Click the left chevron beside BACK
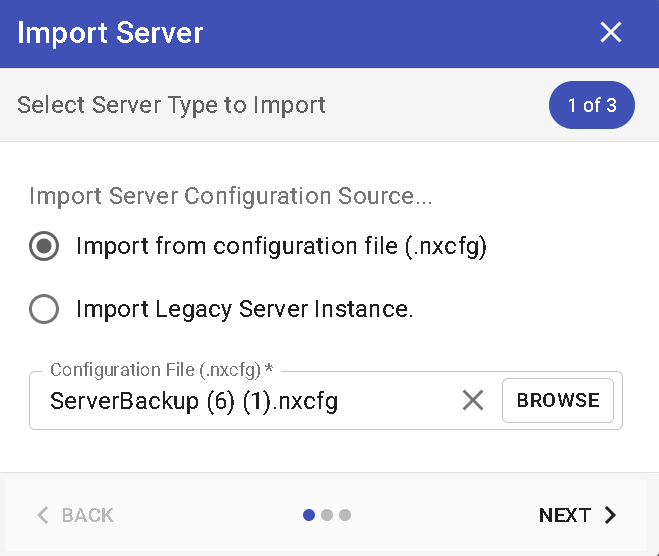The height and width of the screenshot is (556, 659). tap(43, 516)
